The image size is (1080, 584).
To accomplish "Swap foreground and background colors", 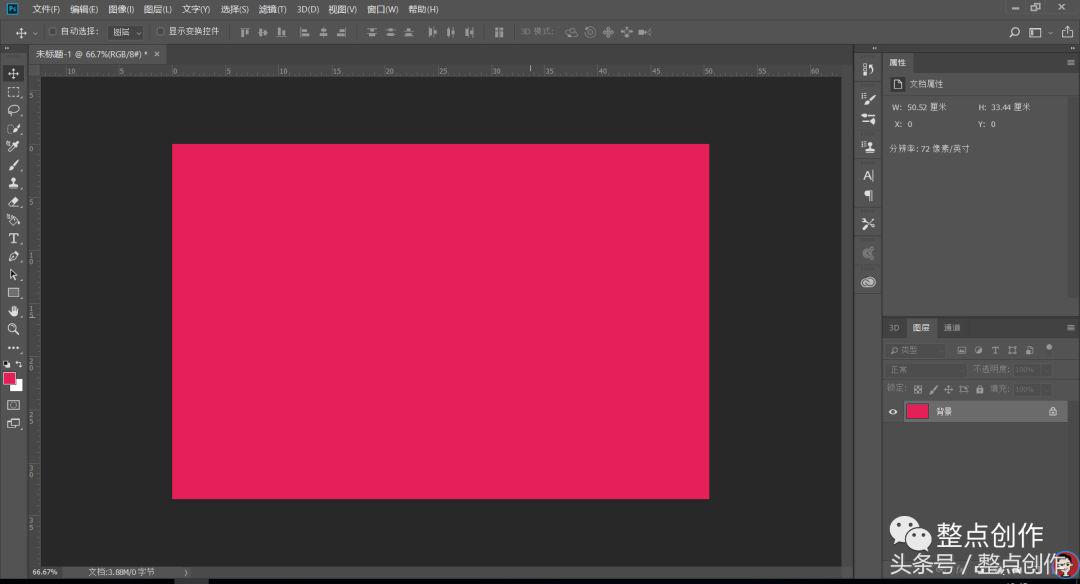I will 19,364.
